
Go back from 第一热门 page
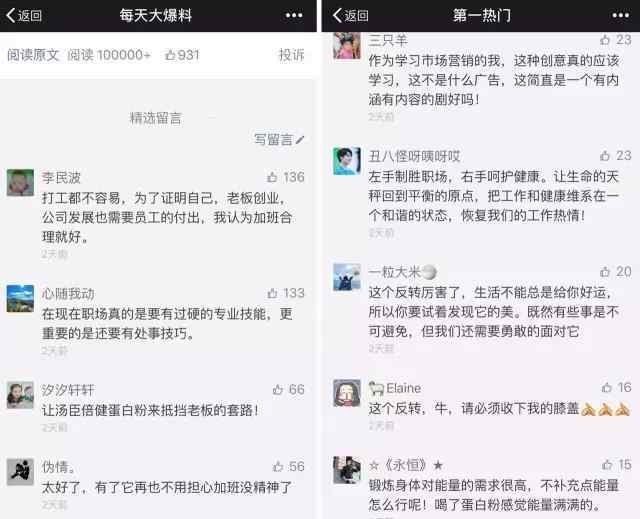coord(351,16)
